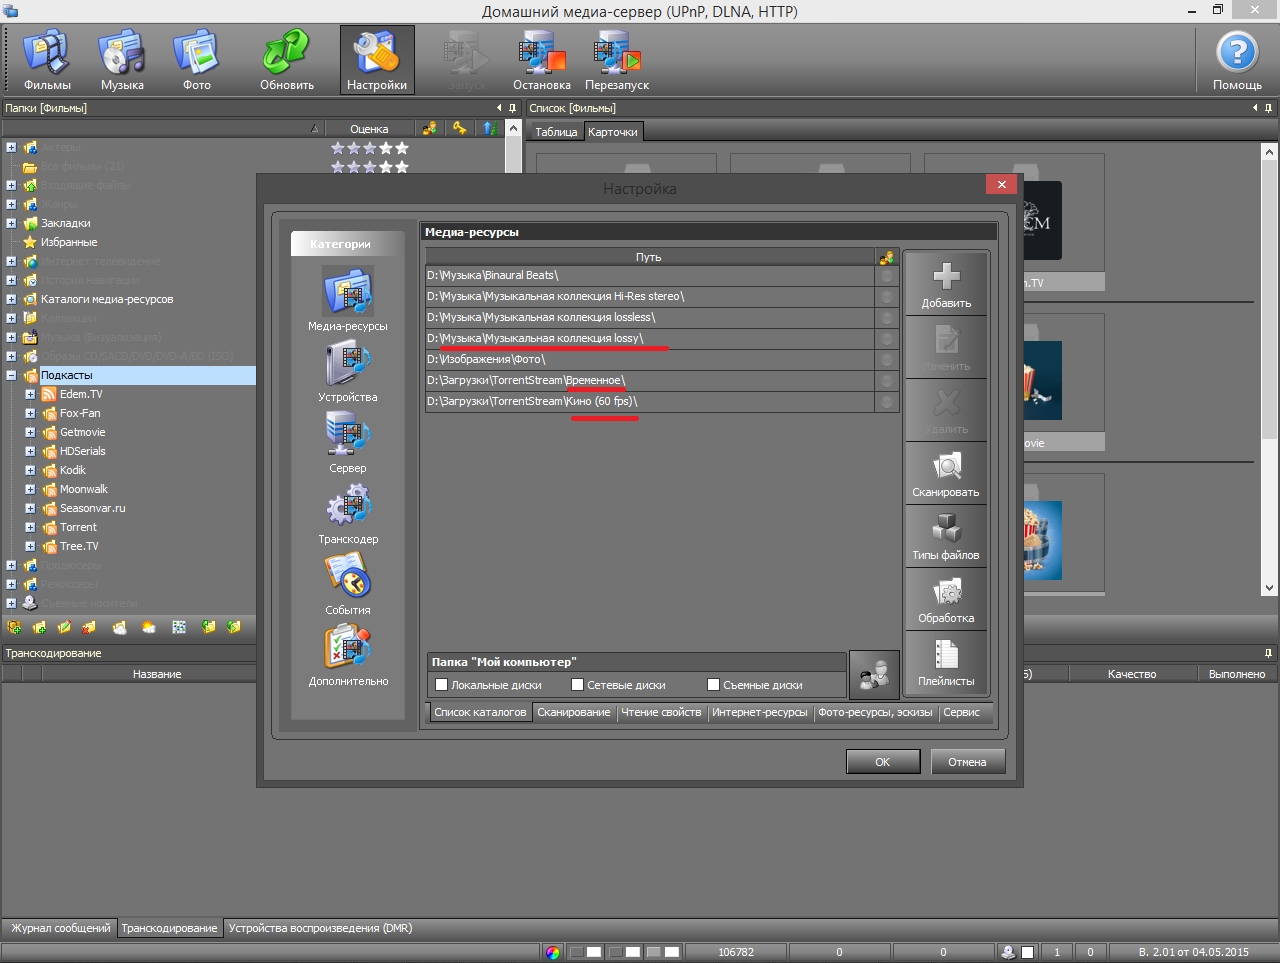Open the События category
The image size is (1280, 963).
point(347,577)
